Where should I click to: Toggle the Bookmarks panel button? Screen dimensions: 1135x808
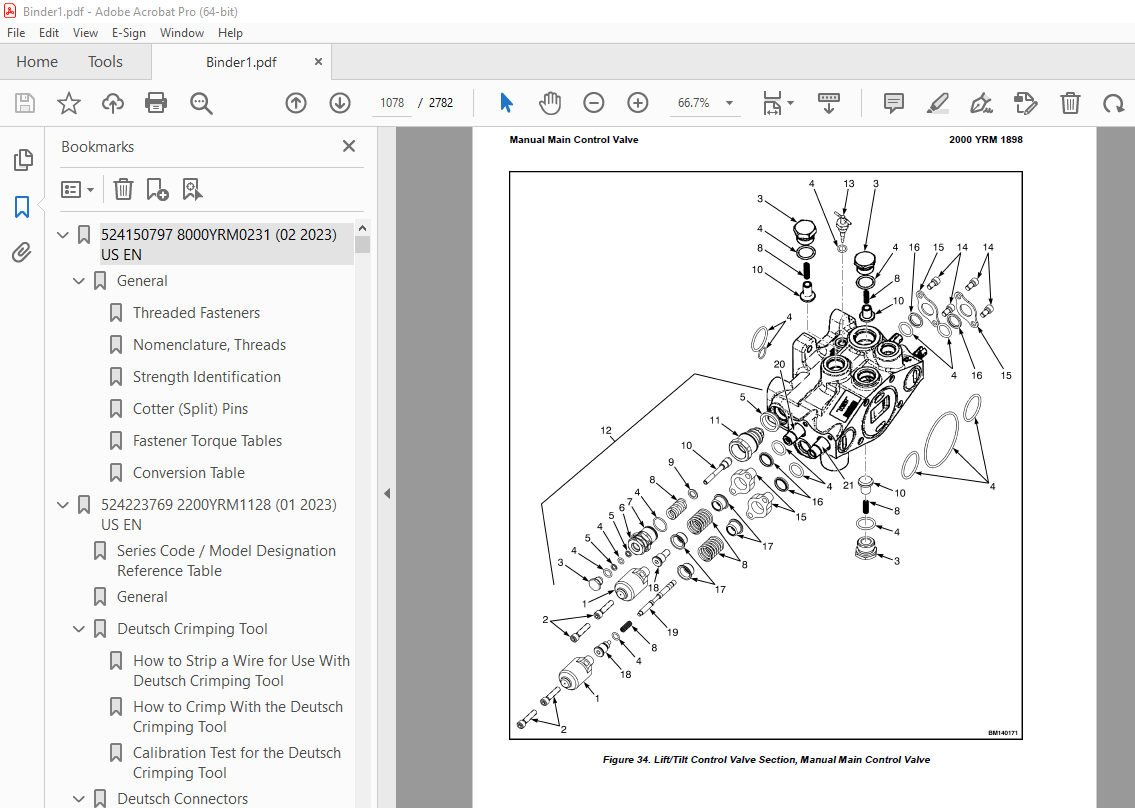click(x=22, y=207)
